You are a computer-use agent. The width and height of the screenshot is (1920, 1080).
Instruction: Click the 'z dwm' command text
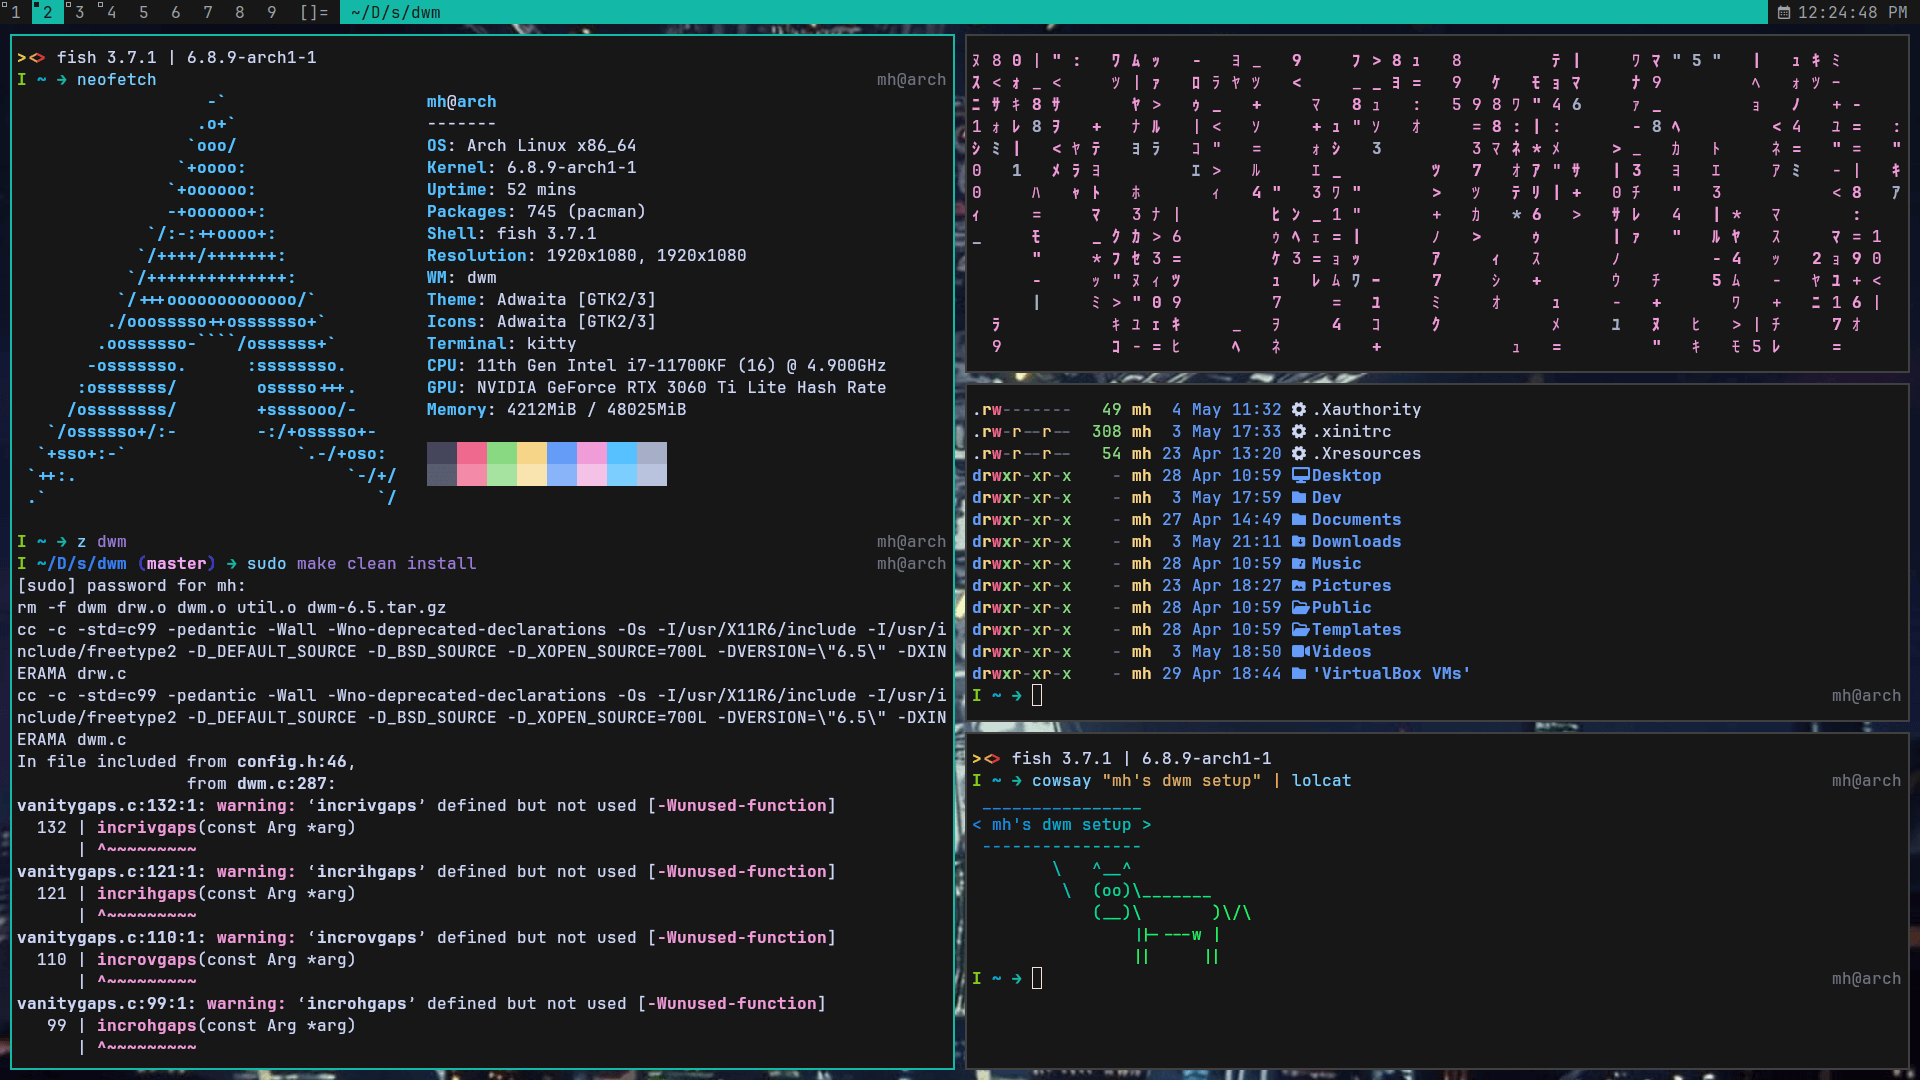tap(101, 541)
